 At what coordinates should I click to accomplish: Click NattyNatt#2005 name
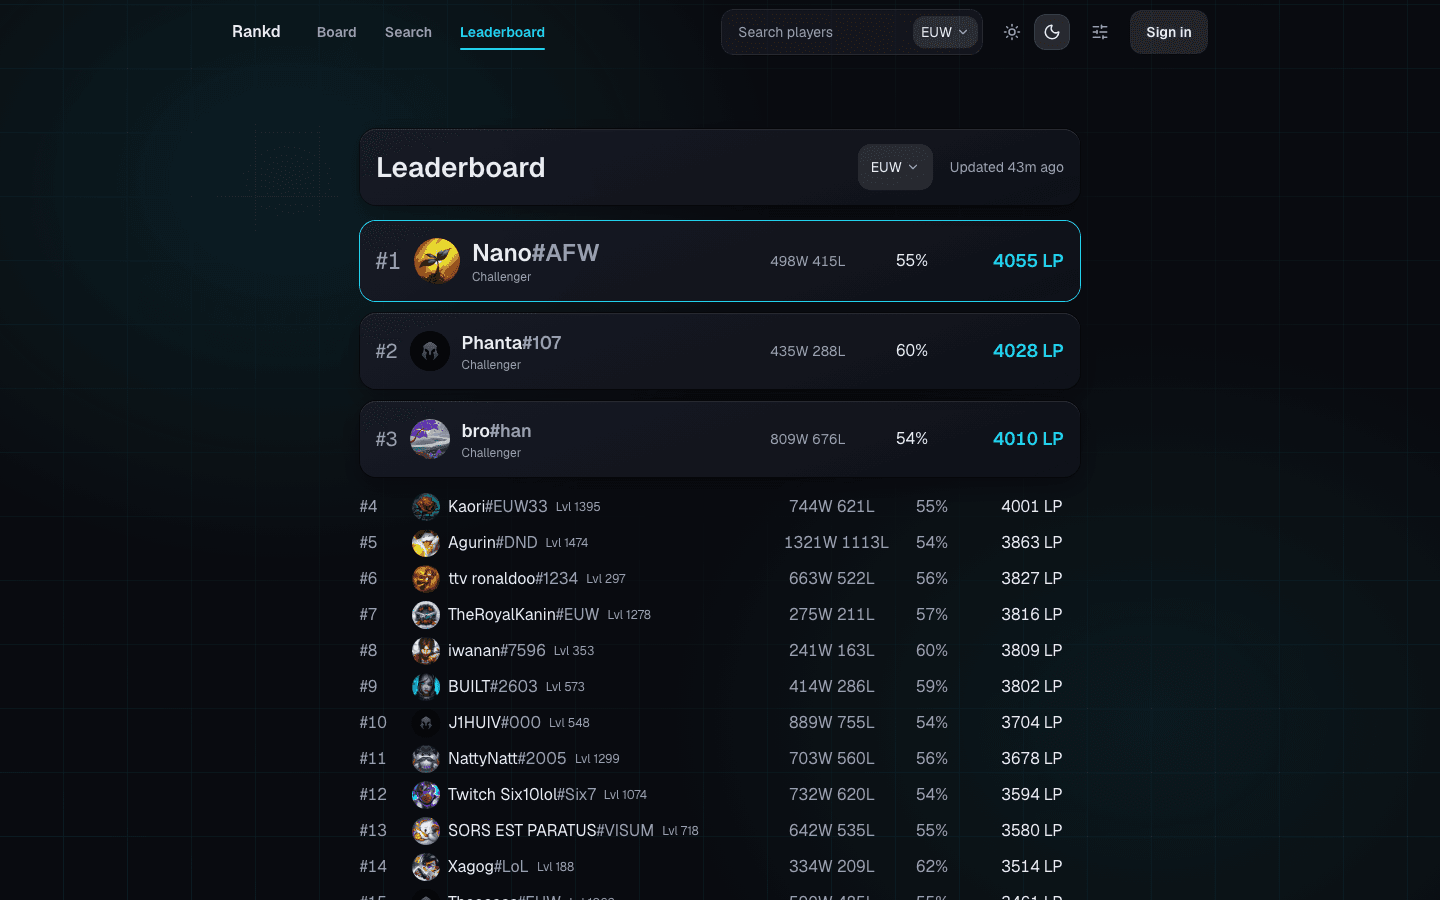point(507,759)
